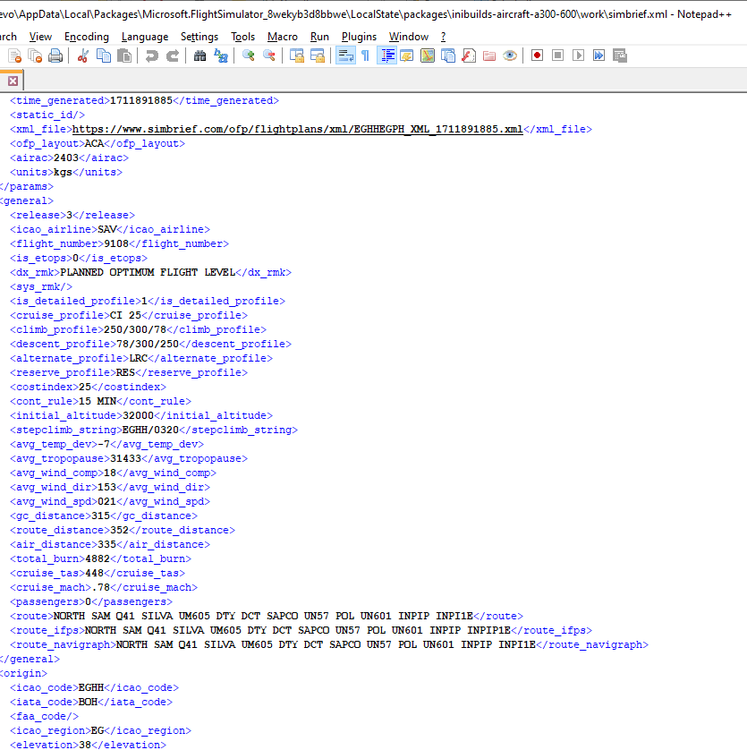Screen dimensions: 747x750
Task: Follow the simbrief.com XML file URL
Action: pyautogui.click(x=297, y=129)
